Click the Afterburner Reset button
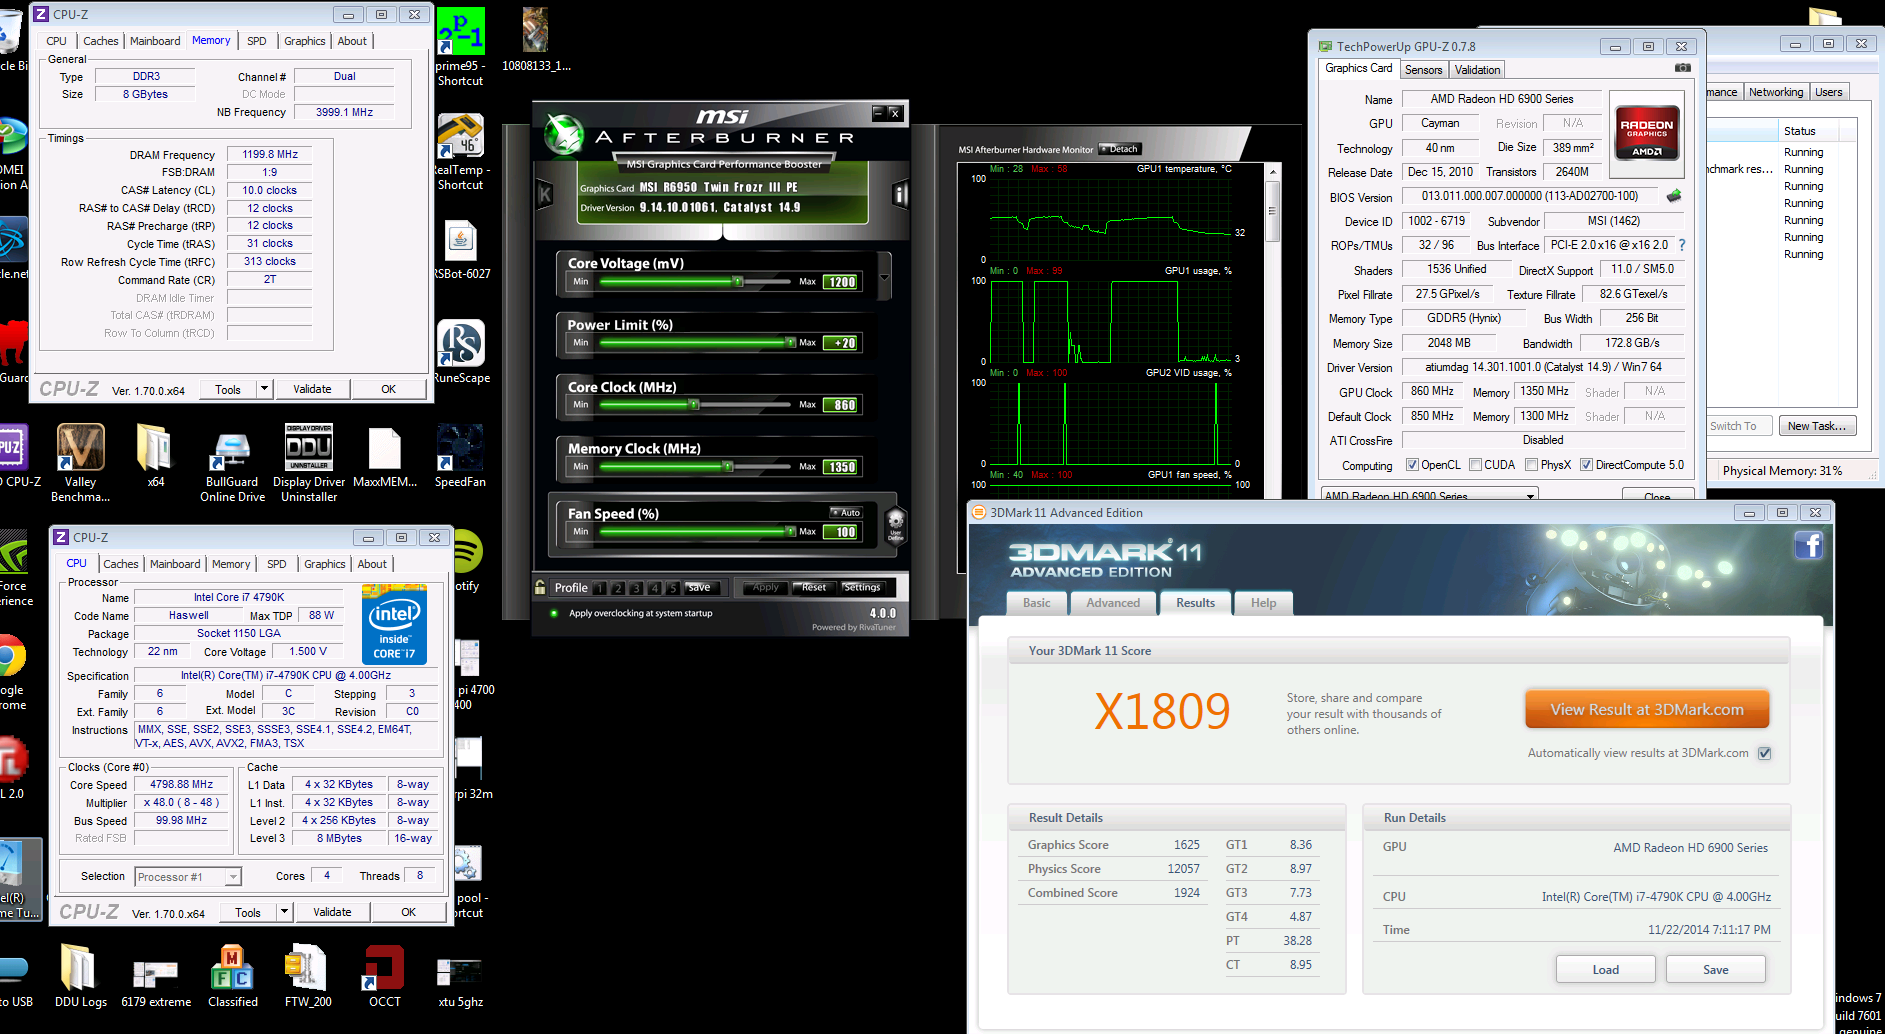Viewport: 1885px width, 1034px height. point(813,587)
